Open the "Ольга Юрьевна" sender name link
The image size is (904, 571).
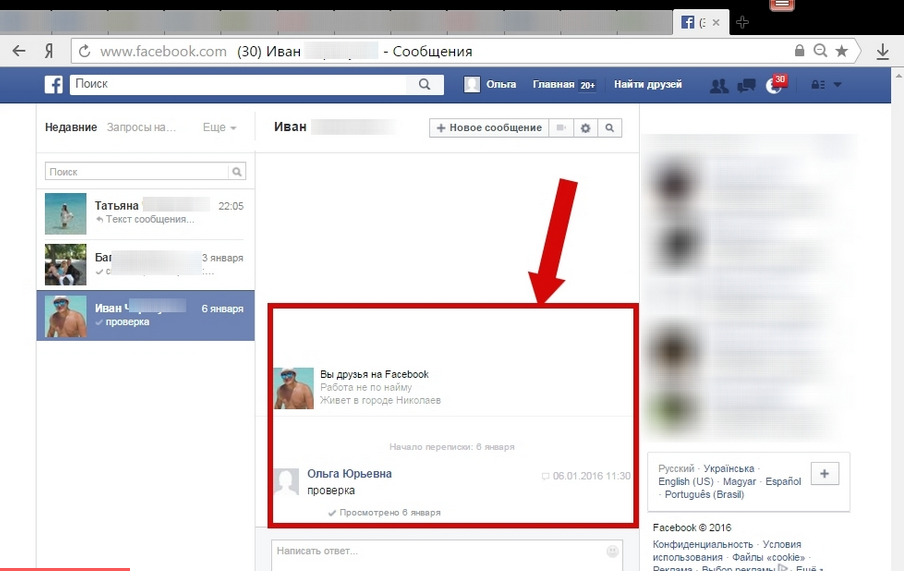point(349,474)
